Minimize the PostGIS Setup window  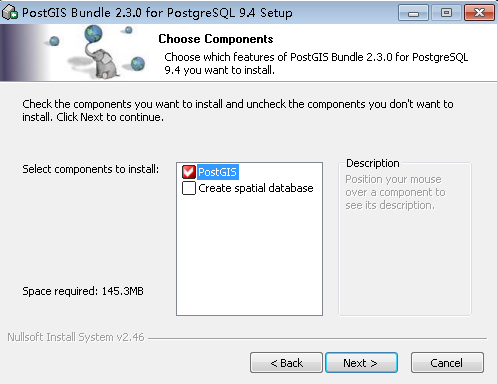413,13
